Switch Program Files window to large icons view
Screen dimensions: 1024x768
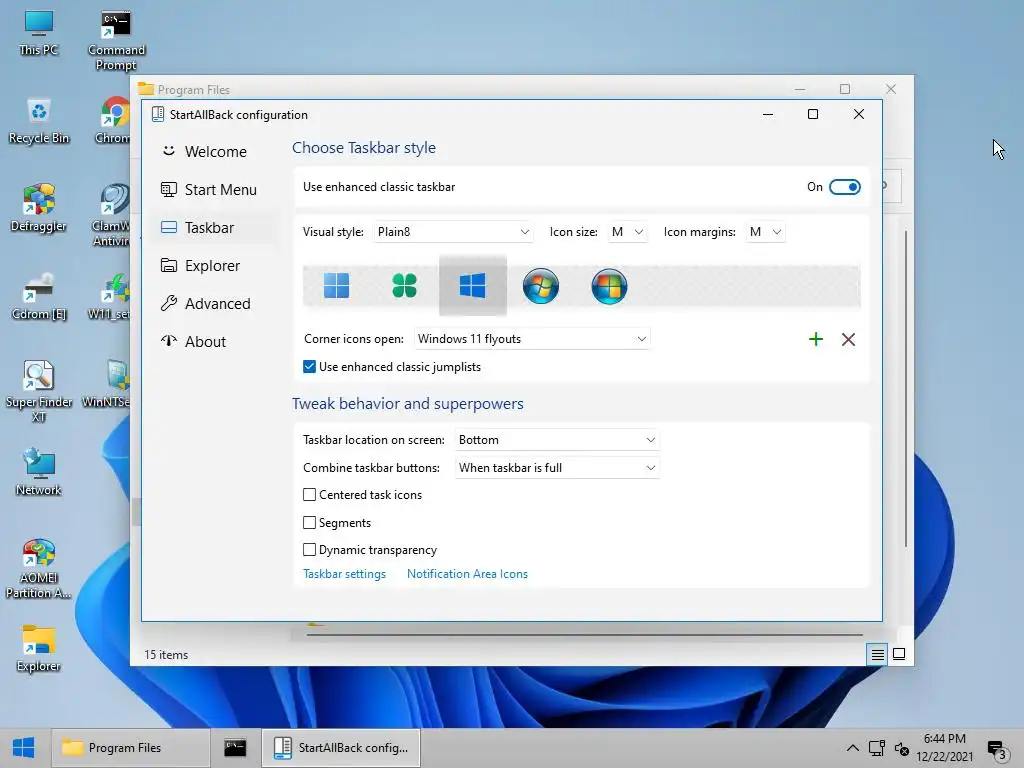[899, 654]
